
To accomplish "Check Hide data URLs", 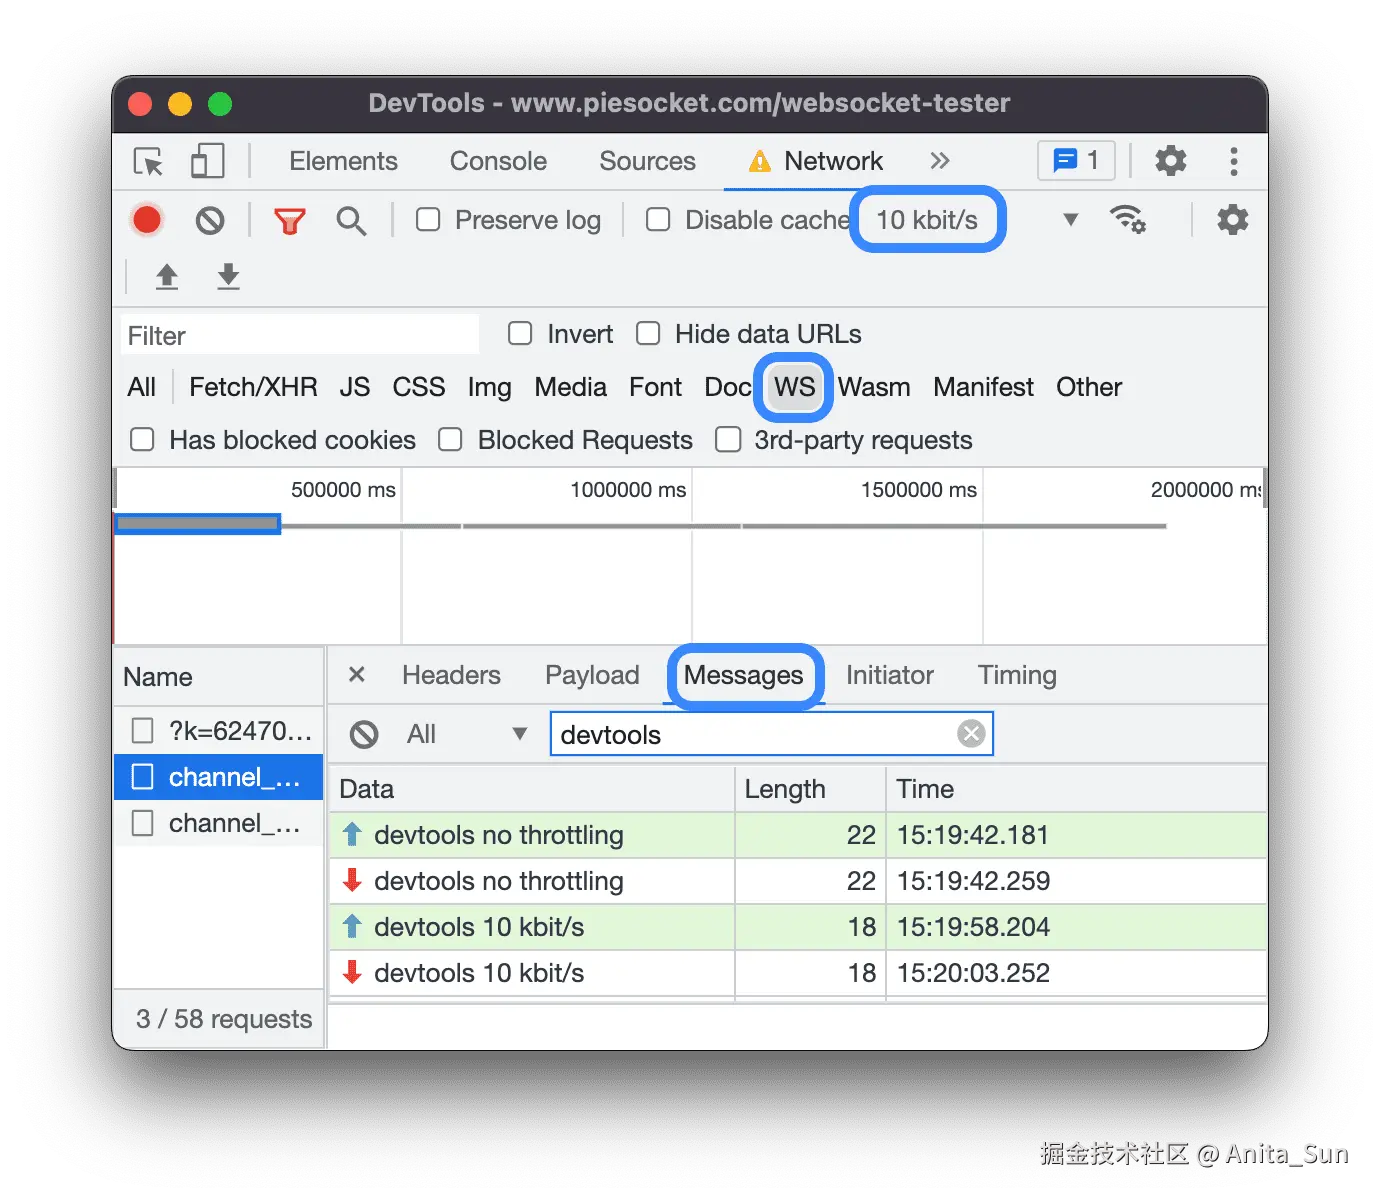I will coord(648,333).
